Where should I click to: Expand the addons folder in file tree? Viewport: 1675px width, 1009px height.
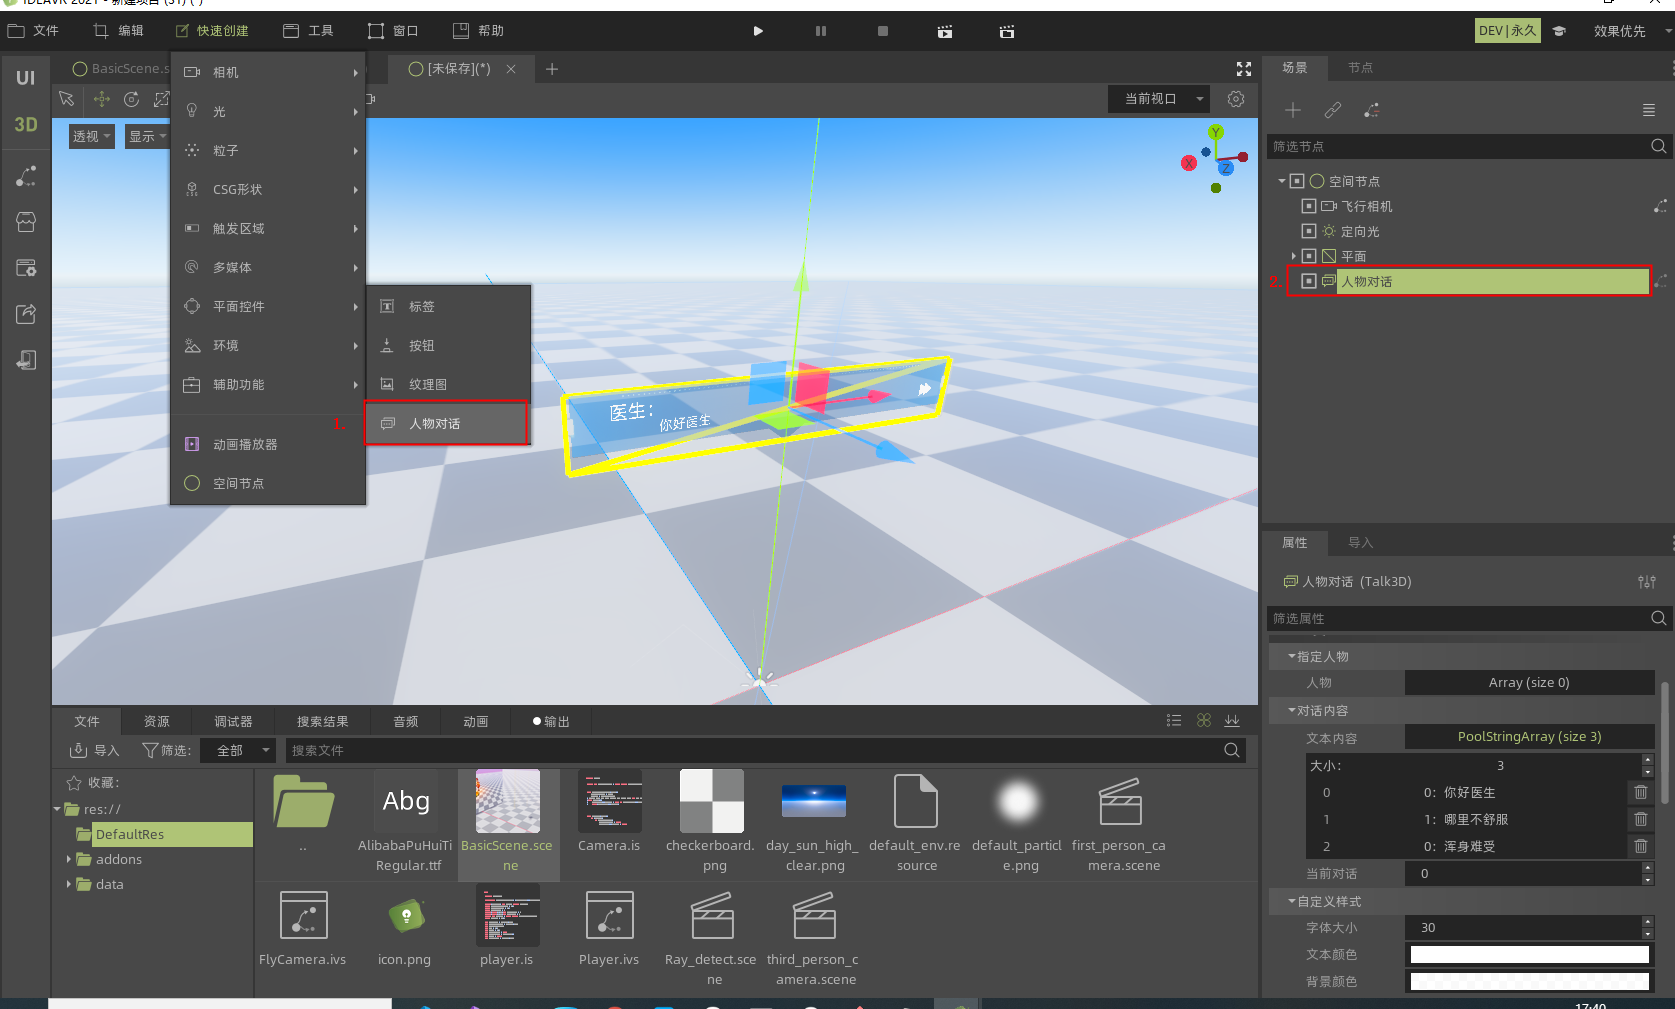[x=69, y=859]
